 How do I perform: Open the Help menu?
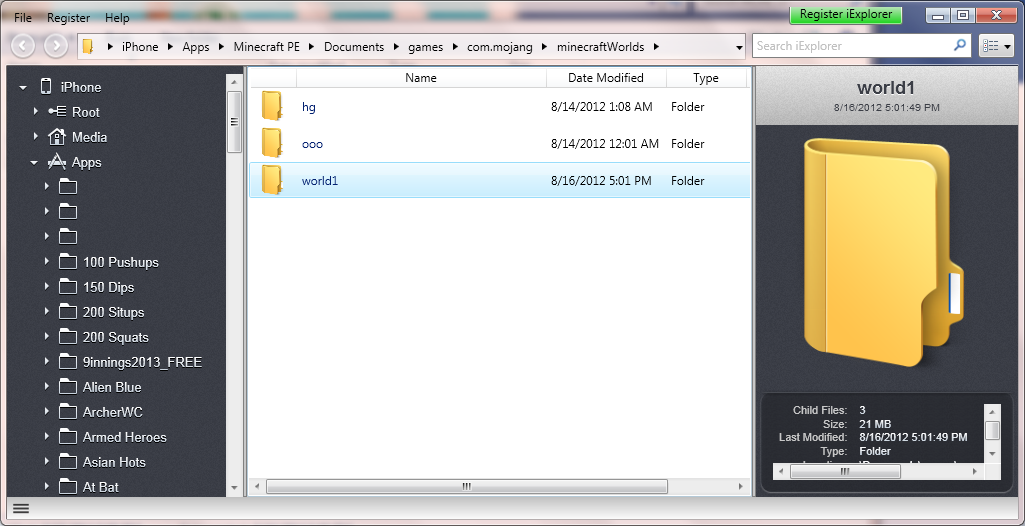click(x=117, y=18)
